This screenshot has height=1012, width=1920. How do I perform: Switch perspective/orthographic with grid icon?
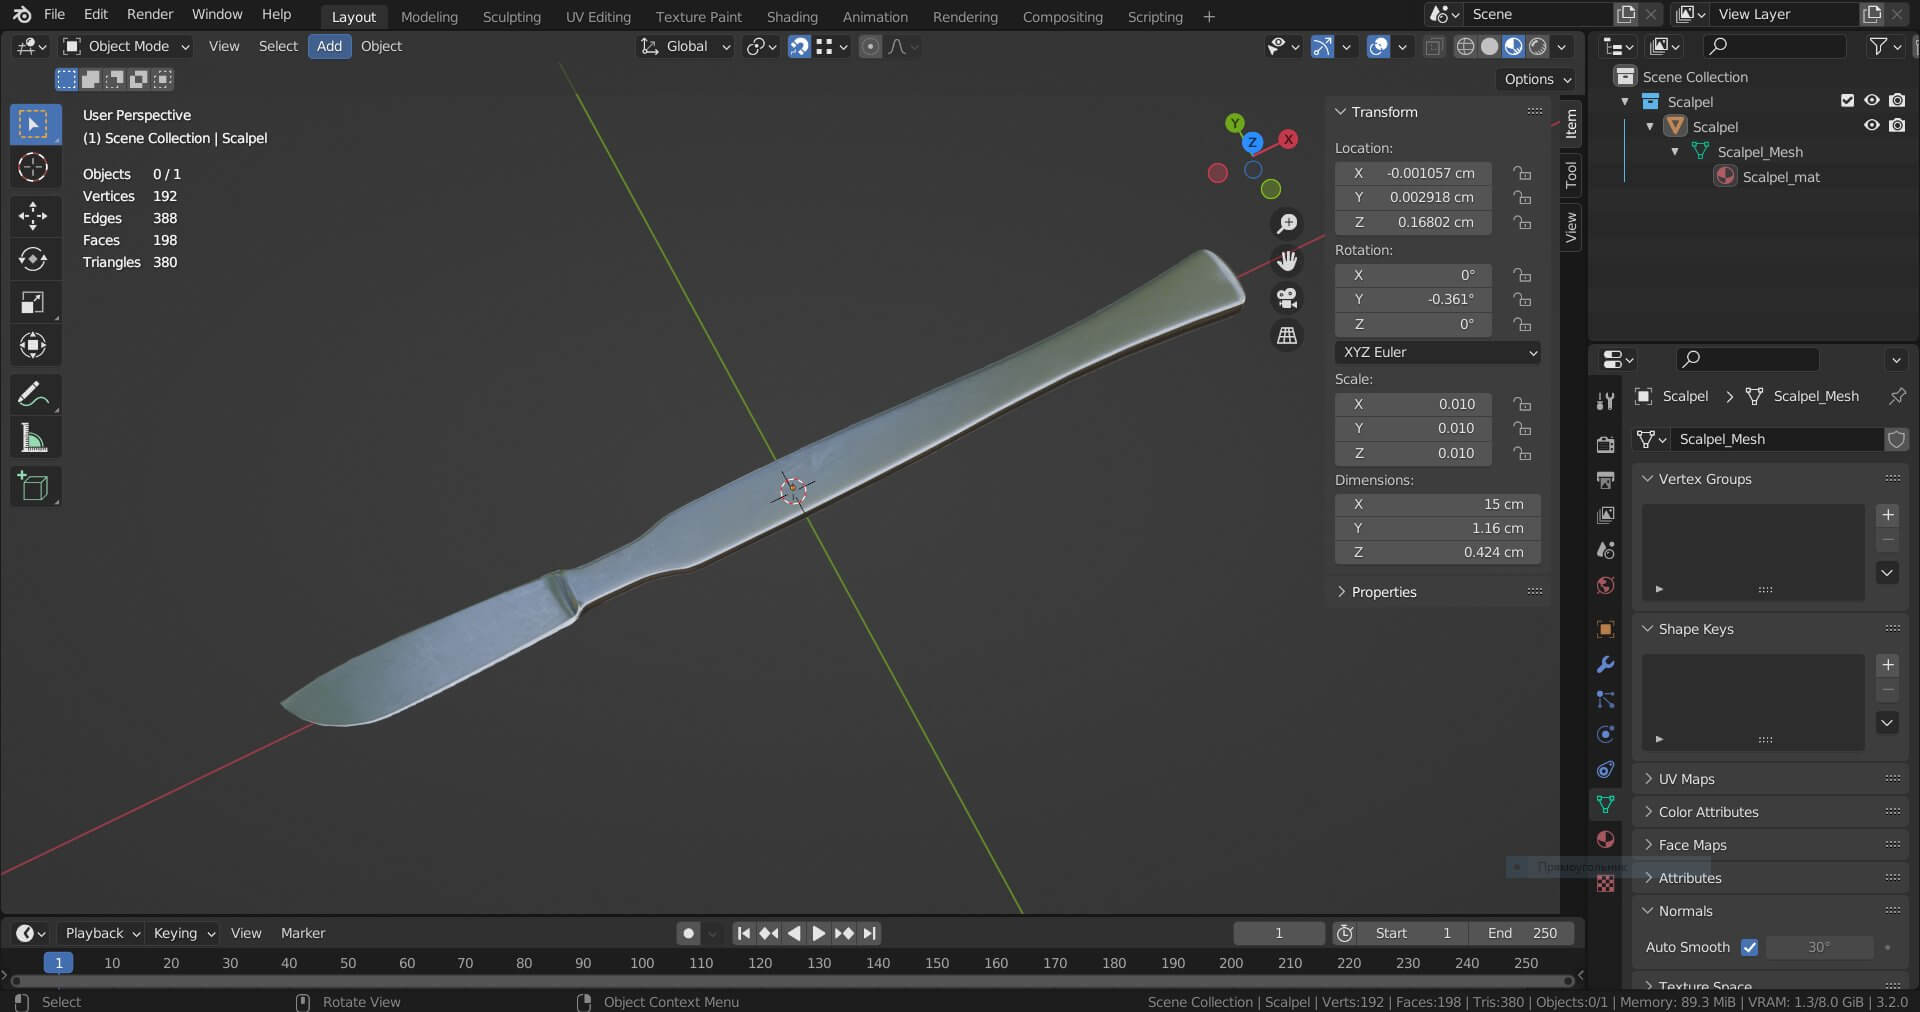coord(1287,336)
